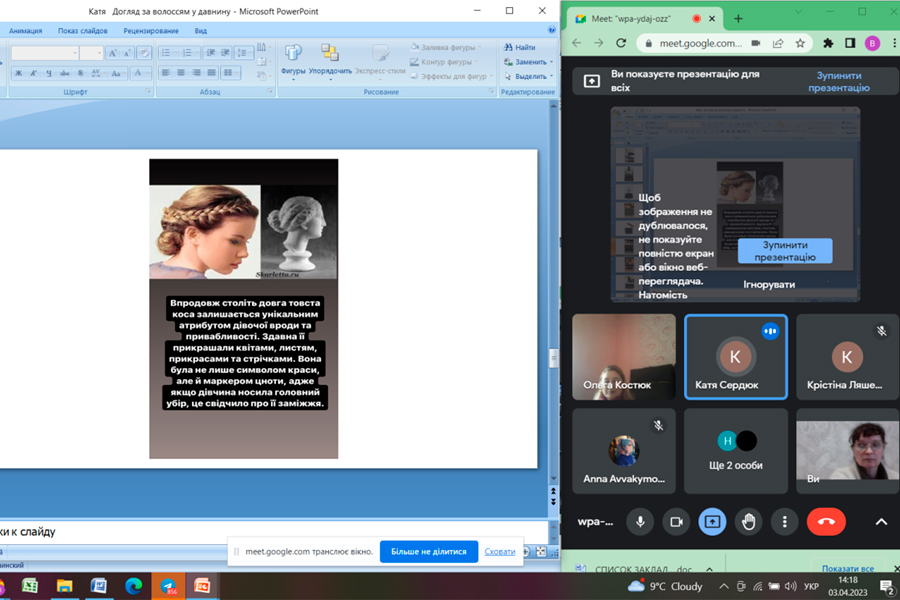Viewport: 900px width, 600px height.
Task: Open Chrome extensions puzzle icon
Action: (828, 43)
